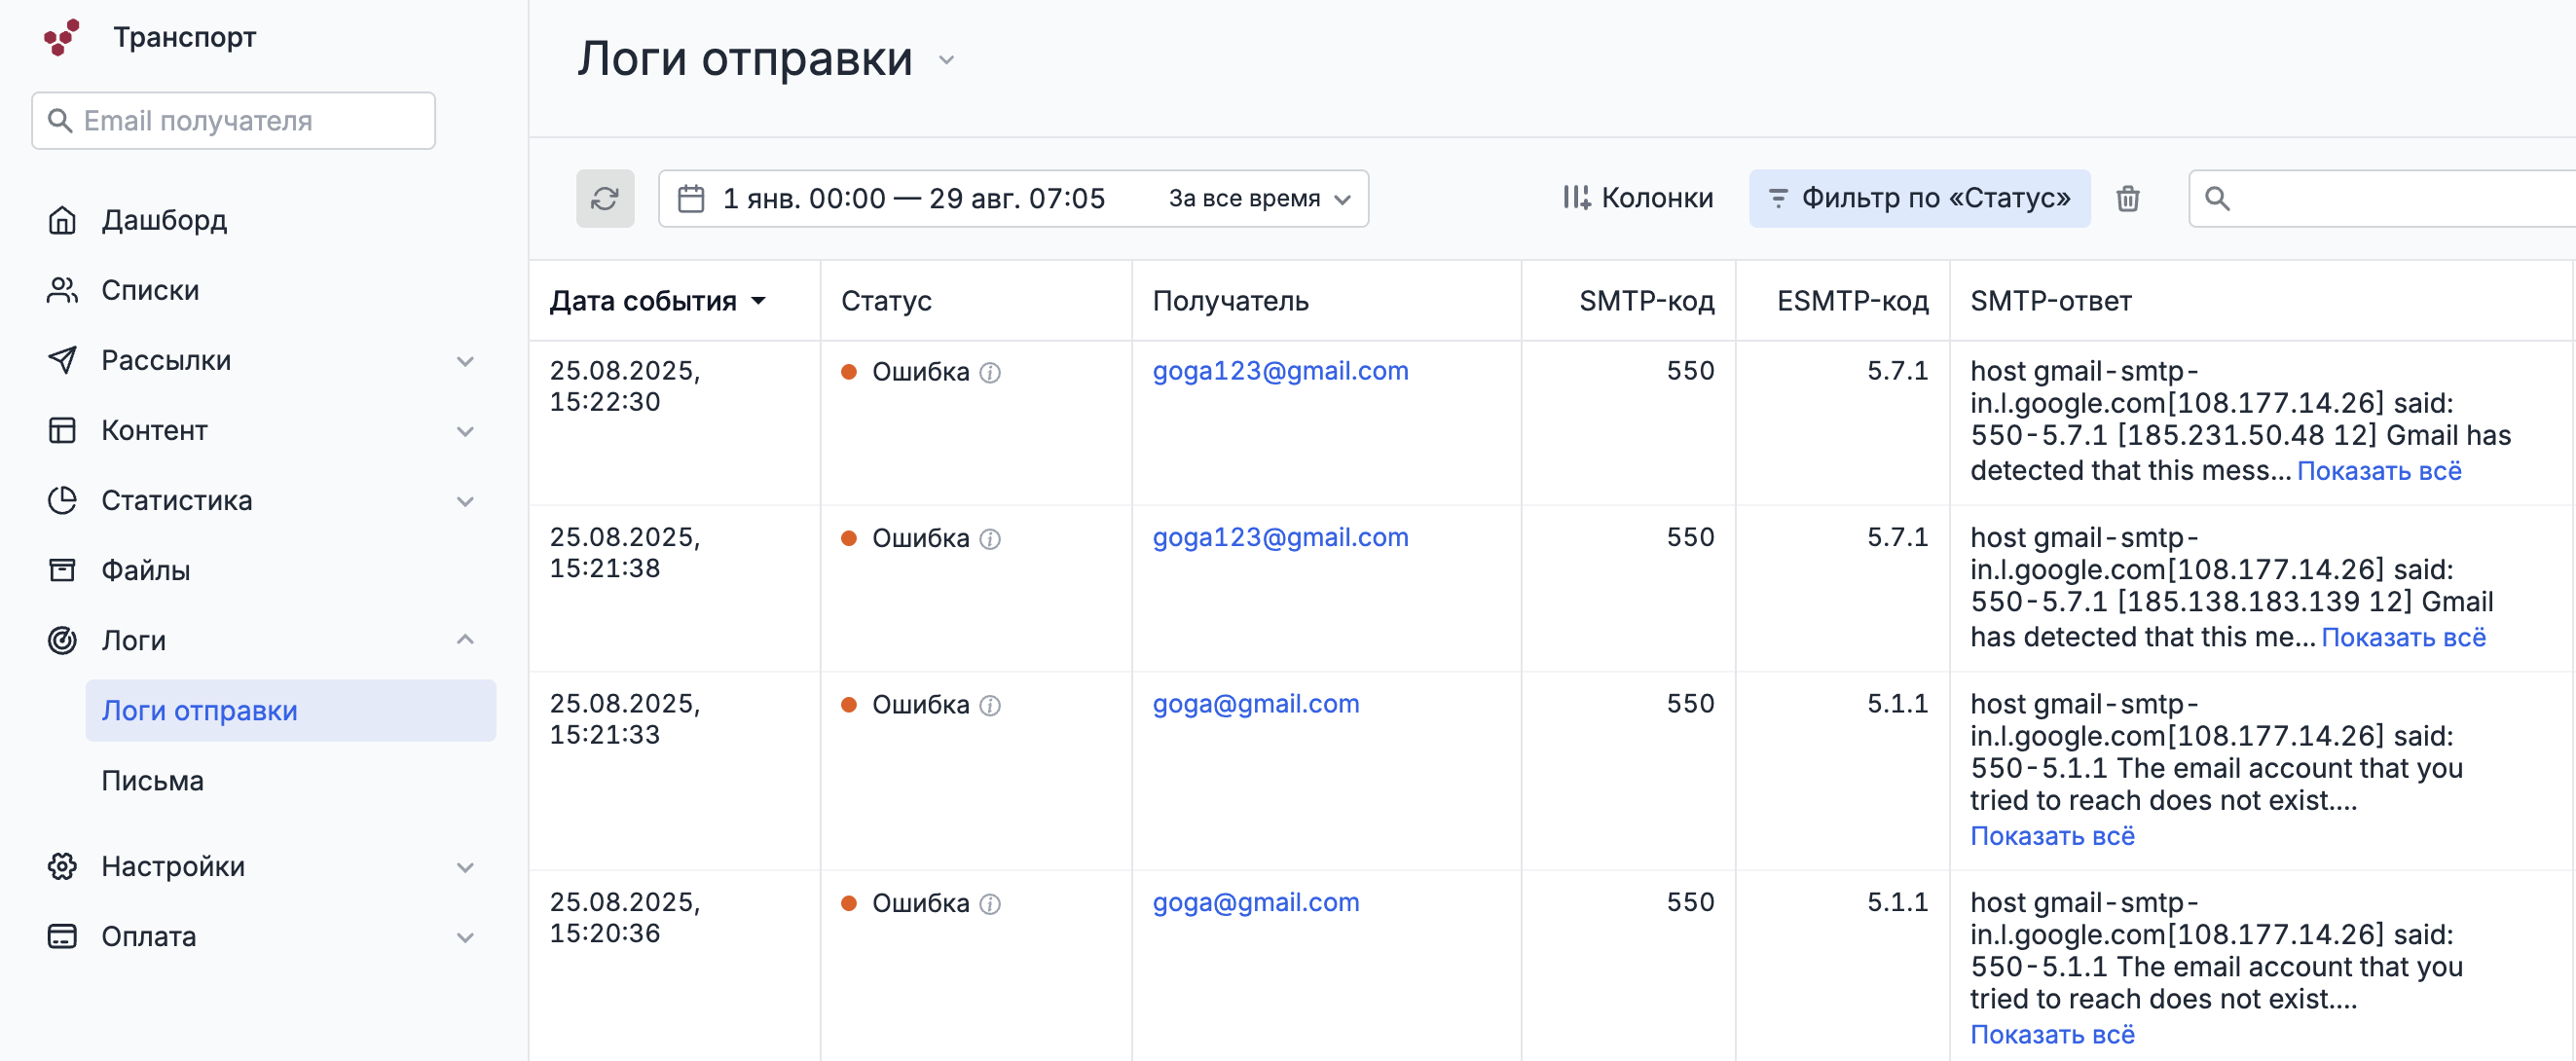Open the goga123@gmail.com link in first row
Screen dimensions: 2576x1061
(1279, 371)
